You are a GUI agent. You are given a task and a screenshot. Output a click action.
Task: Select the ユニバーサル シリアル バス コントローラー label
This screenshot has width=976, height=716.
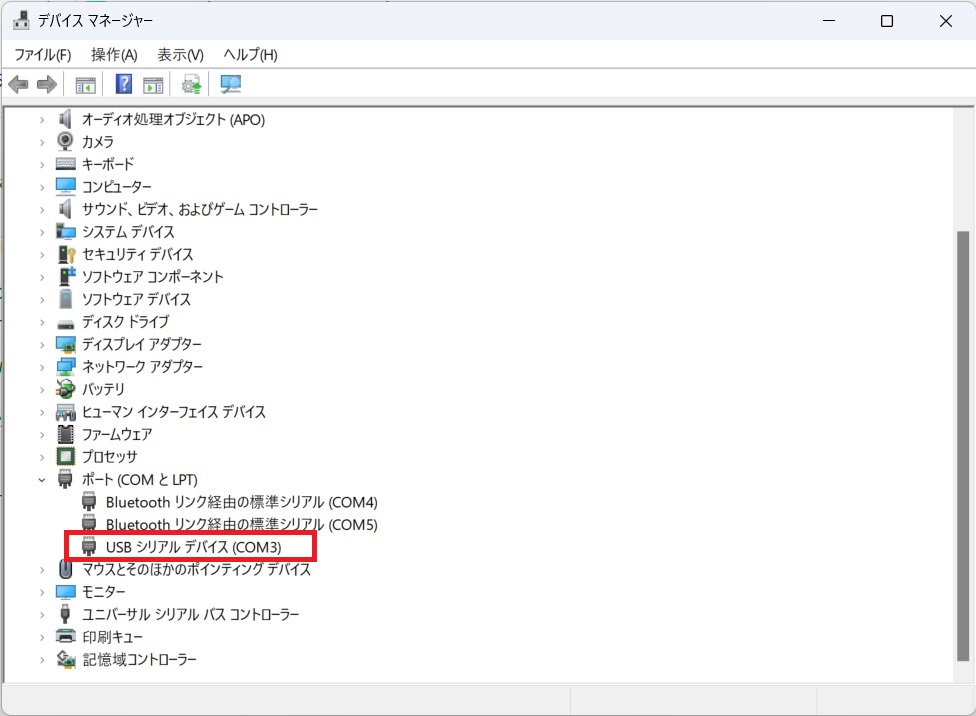(x=190, y=615)
